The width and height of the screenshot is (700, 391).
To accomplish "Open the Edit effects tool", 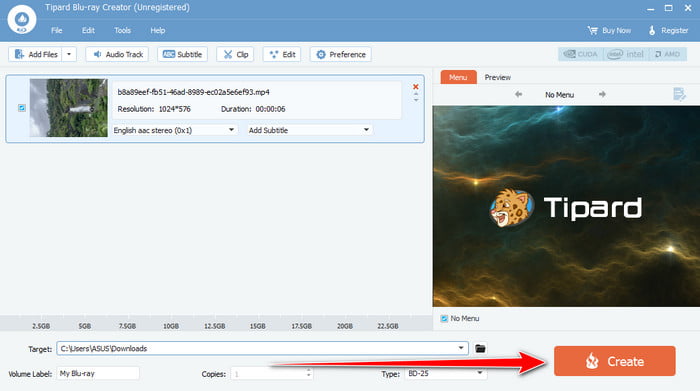I will pyautogui.click(x=282, y=54).
